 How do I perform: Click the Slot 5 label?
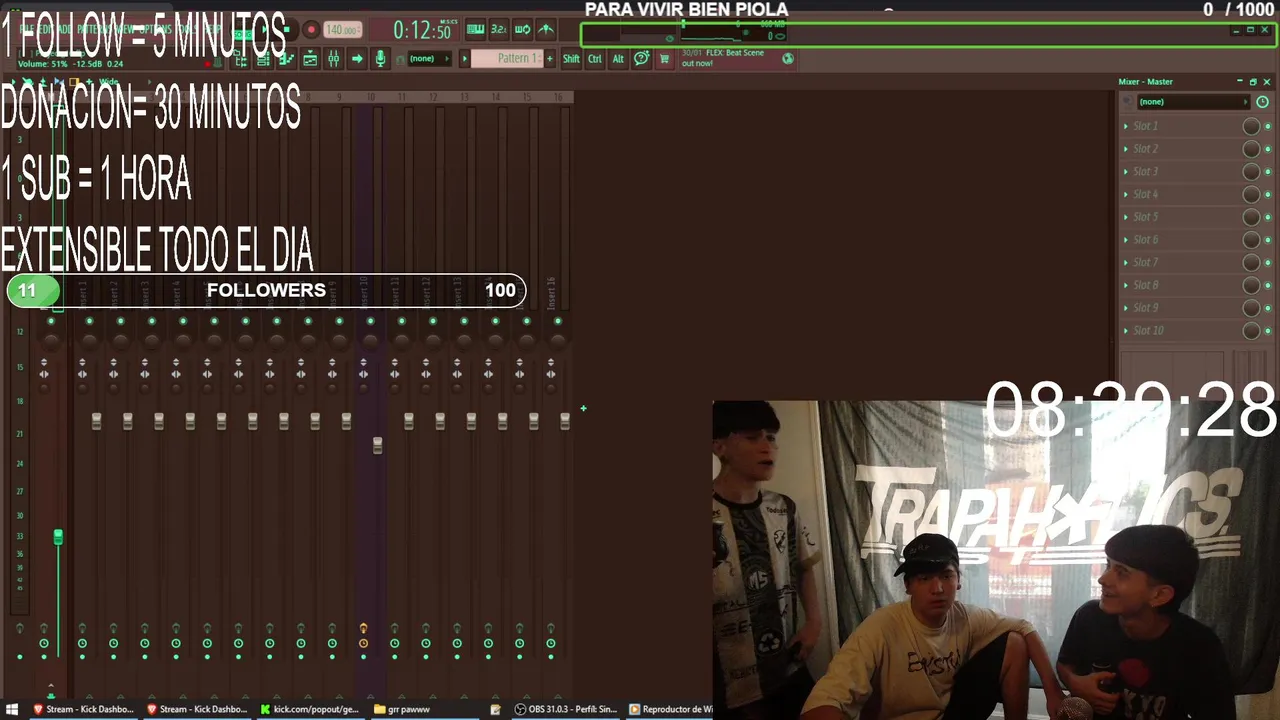(1146, 217)
